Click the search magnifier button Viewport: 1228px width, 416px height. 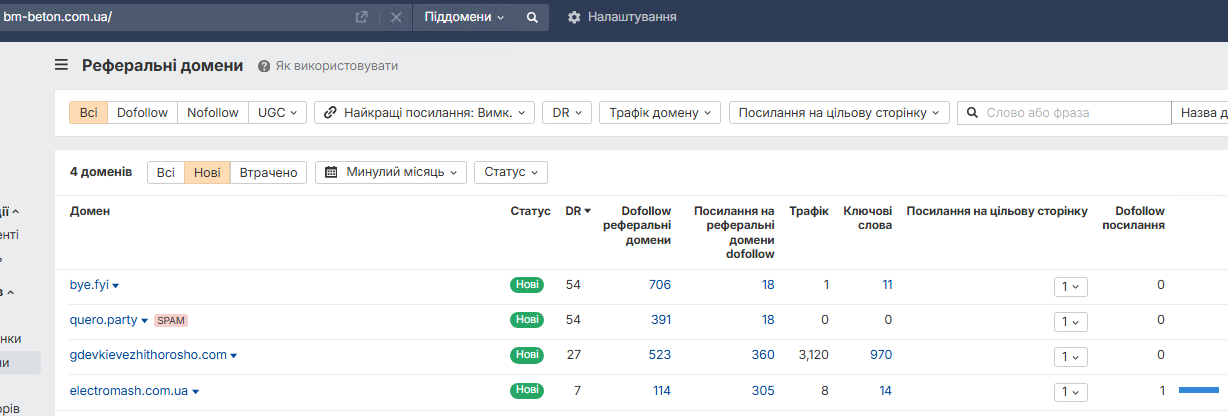pos(532,17)
